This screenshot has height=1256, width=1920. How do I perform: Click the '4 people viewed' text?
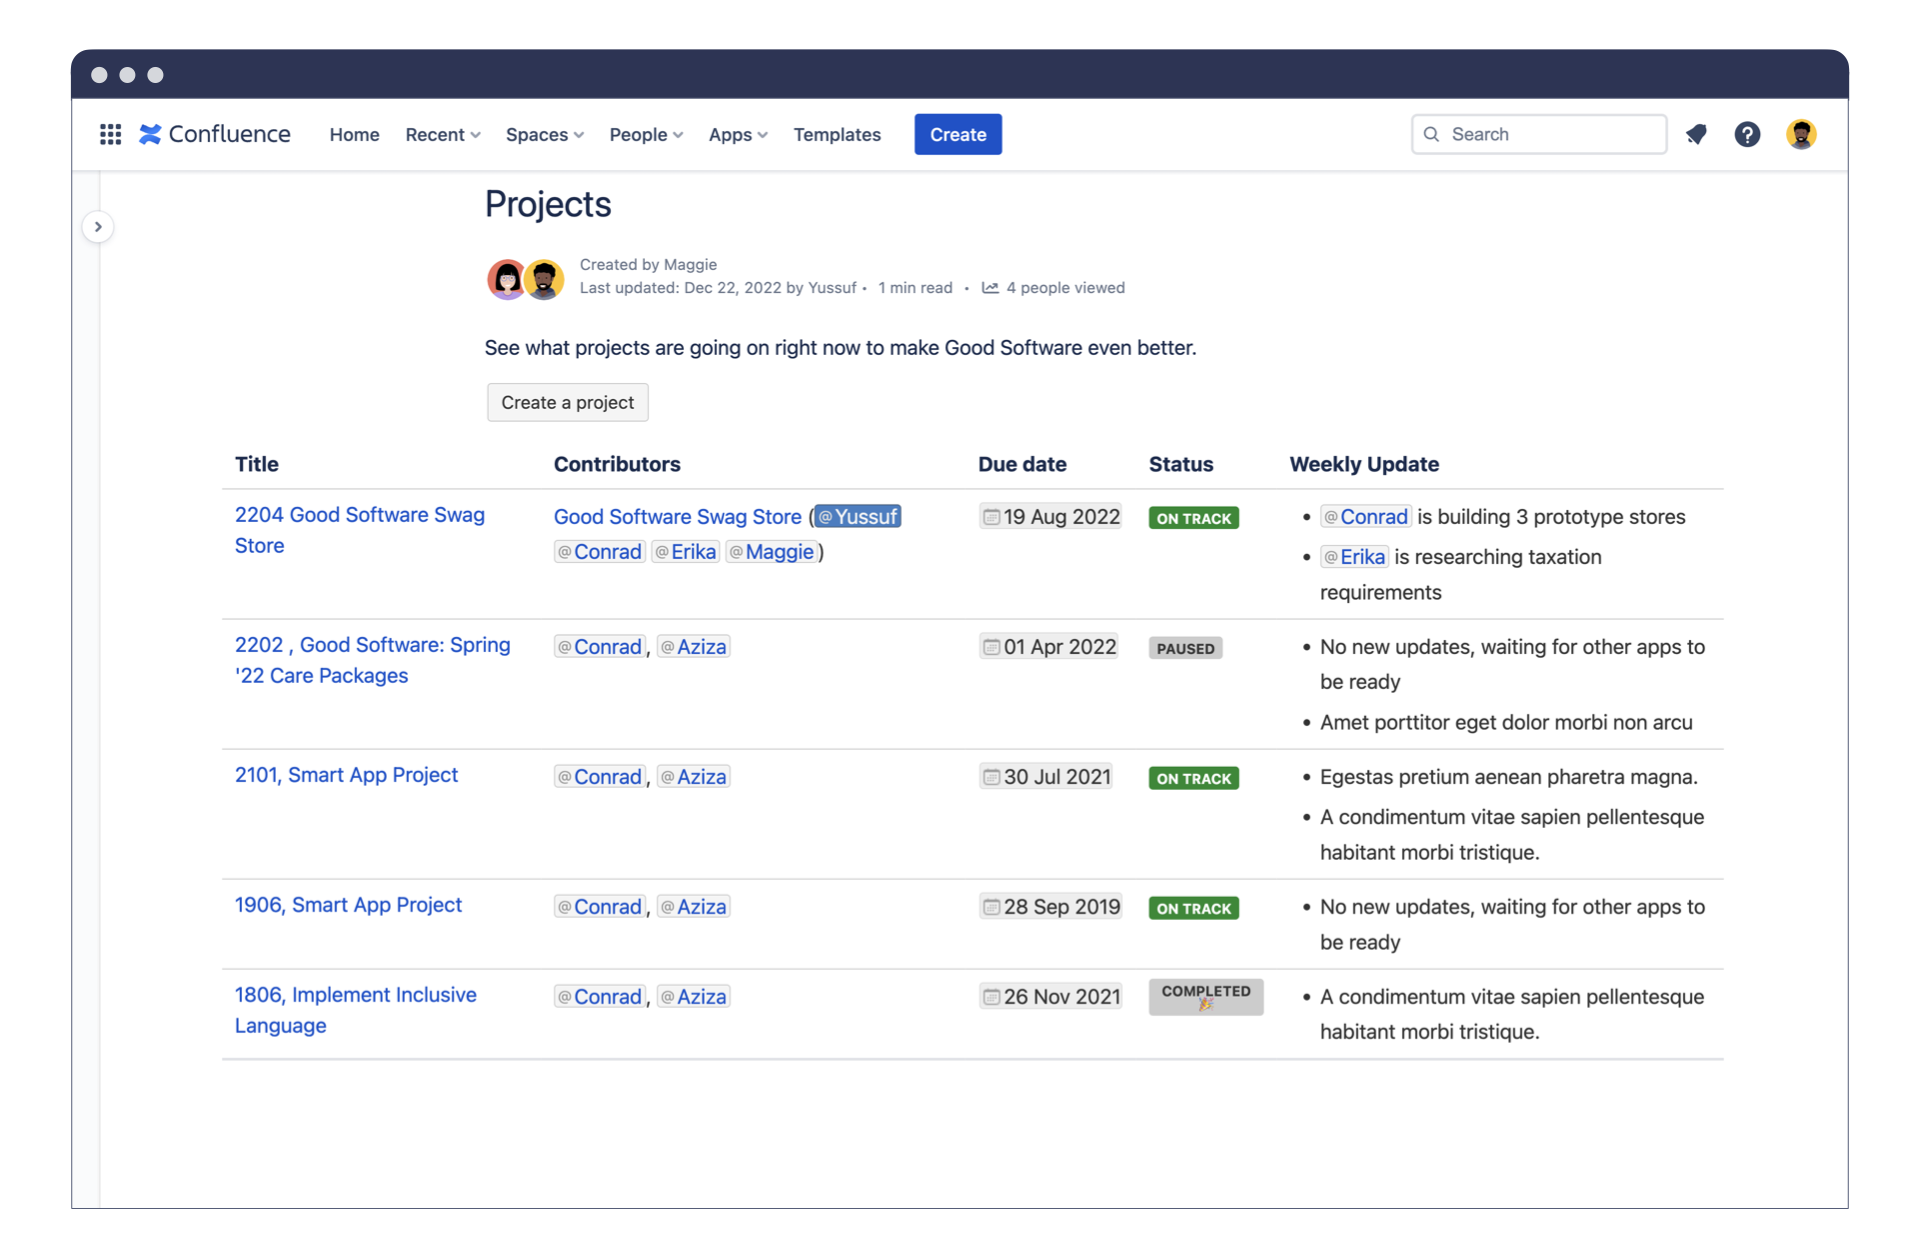(1065, 288)
